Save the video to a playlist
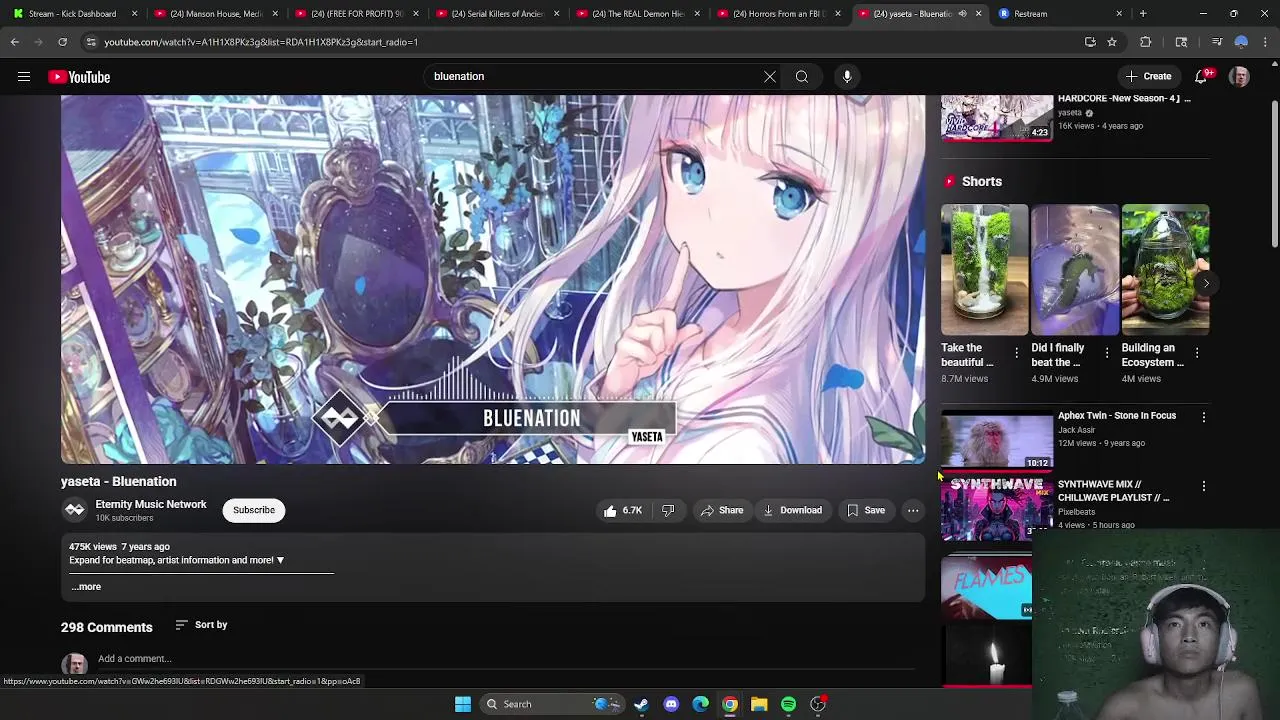Screen dimensions: 1280x720 866,510
